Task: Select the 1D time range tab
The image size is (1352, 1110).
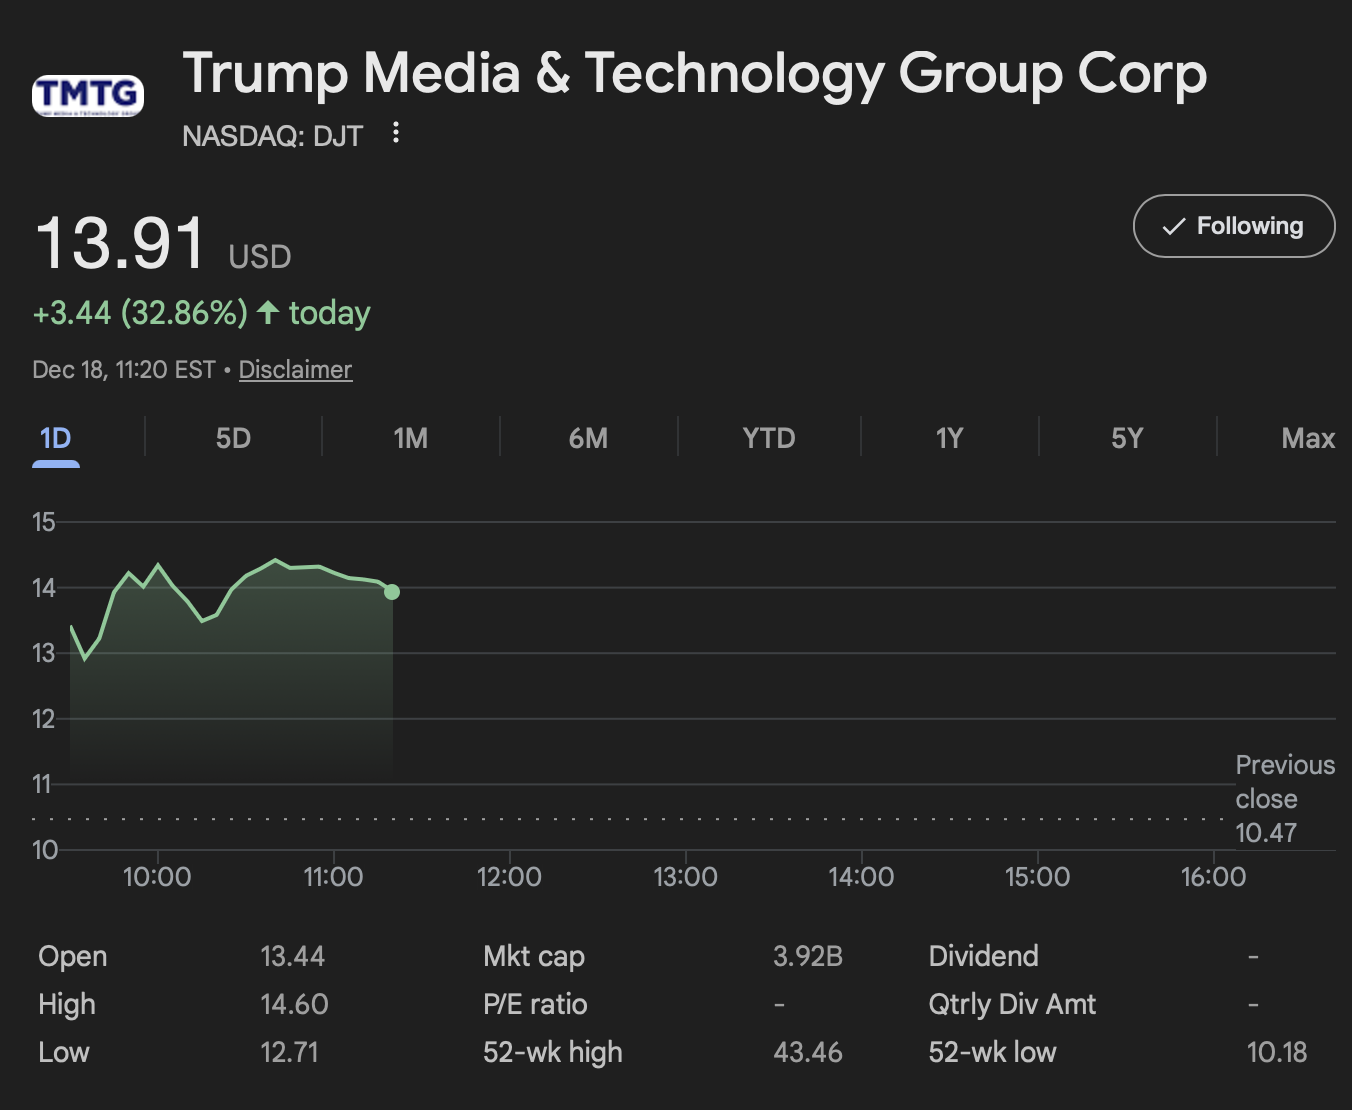Action: tap(56, 438)
